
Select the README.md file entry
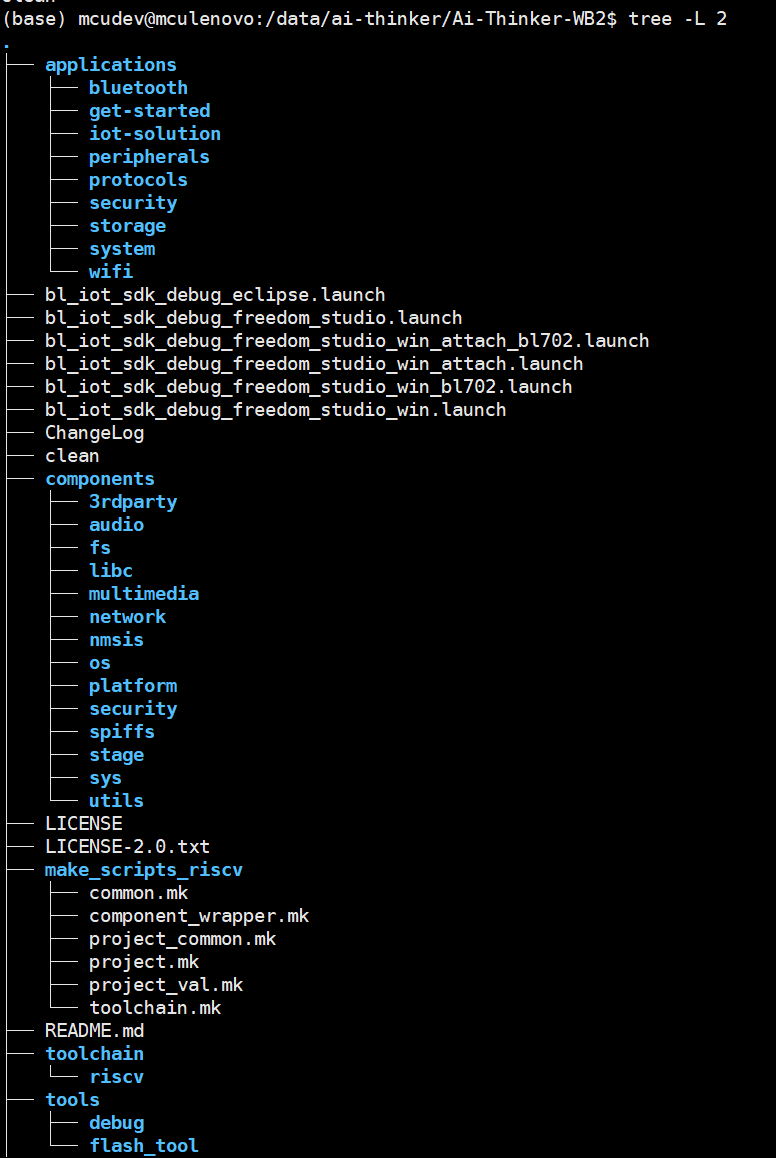(x=95, y=1030)
